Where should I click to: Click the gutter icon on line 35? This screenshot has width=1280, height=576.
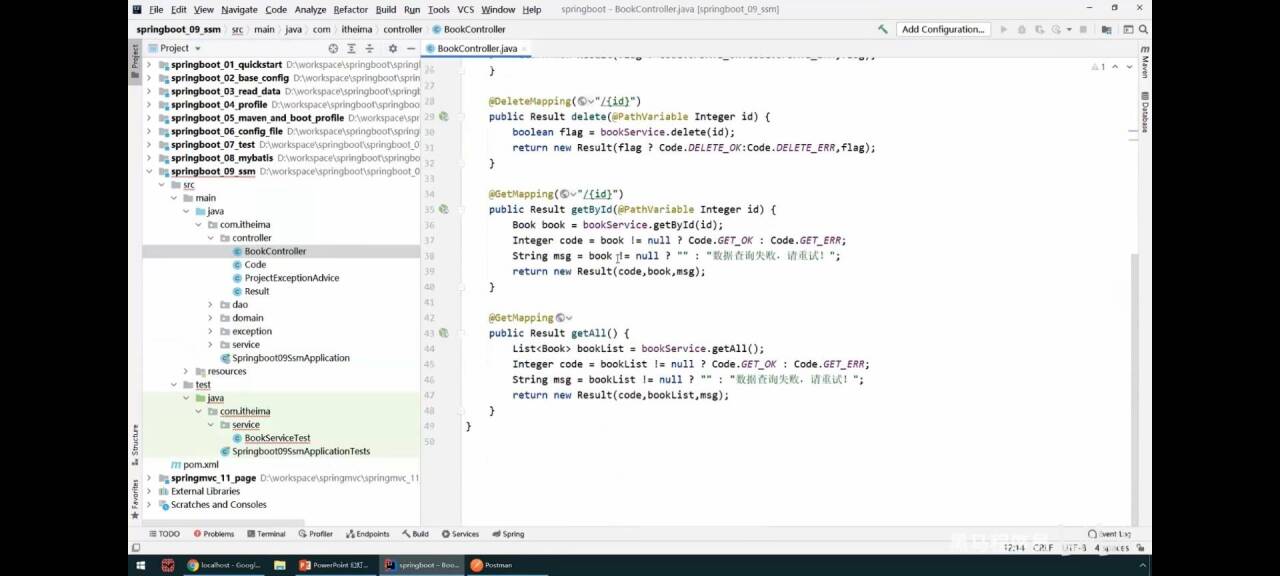[443, 210]
